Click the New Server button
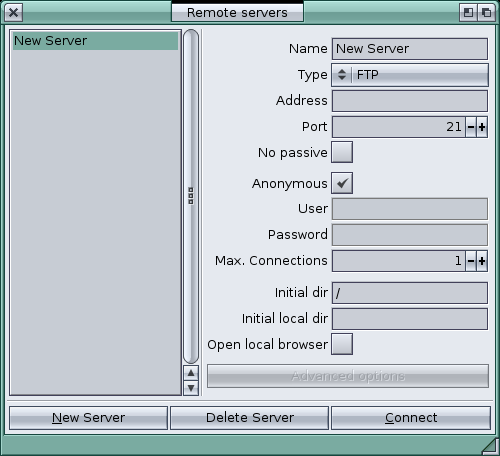 click(88, 418)
